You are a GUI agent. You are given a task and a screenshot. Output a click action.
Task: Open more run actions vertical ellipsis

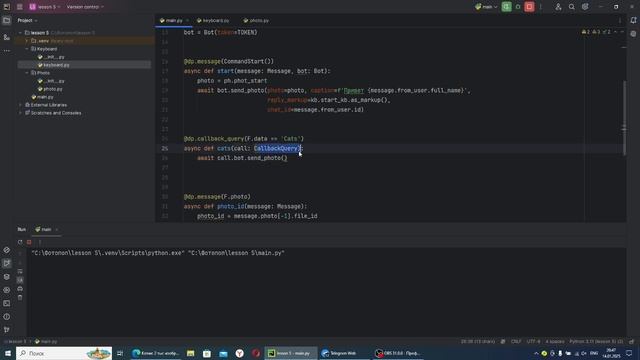tap(541, 7)
